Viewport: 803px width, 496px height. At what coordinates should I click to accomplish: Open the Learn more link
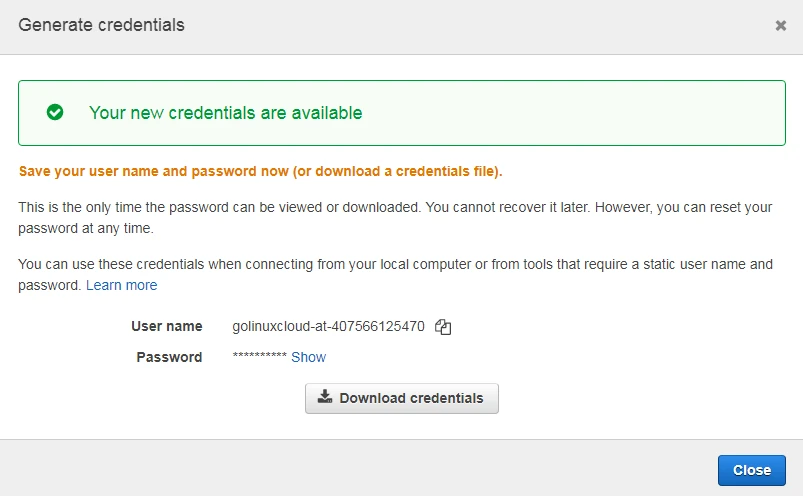[x=121, y=285]
